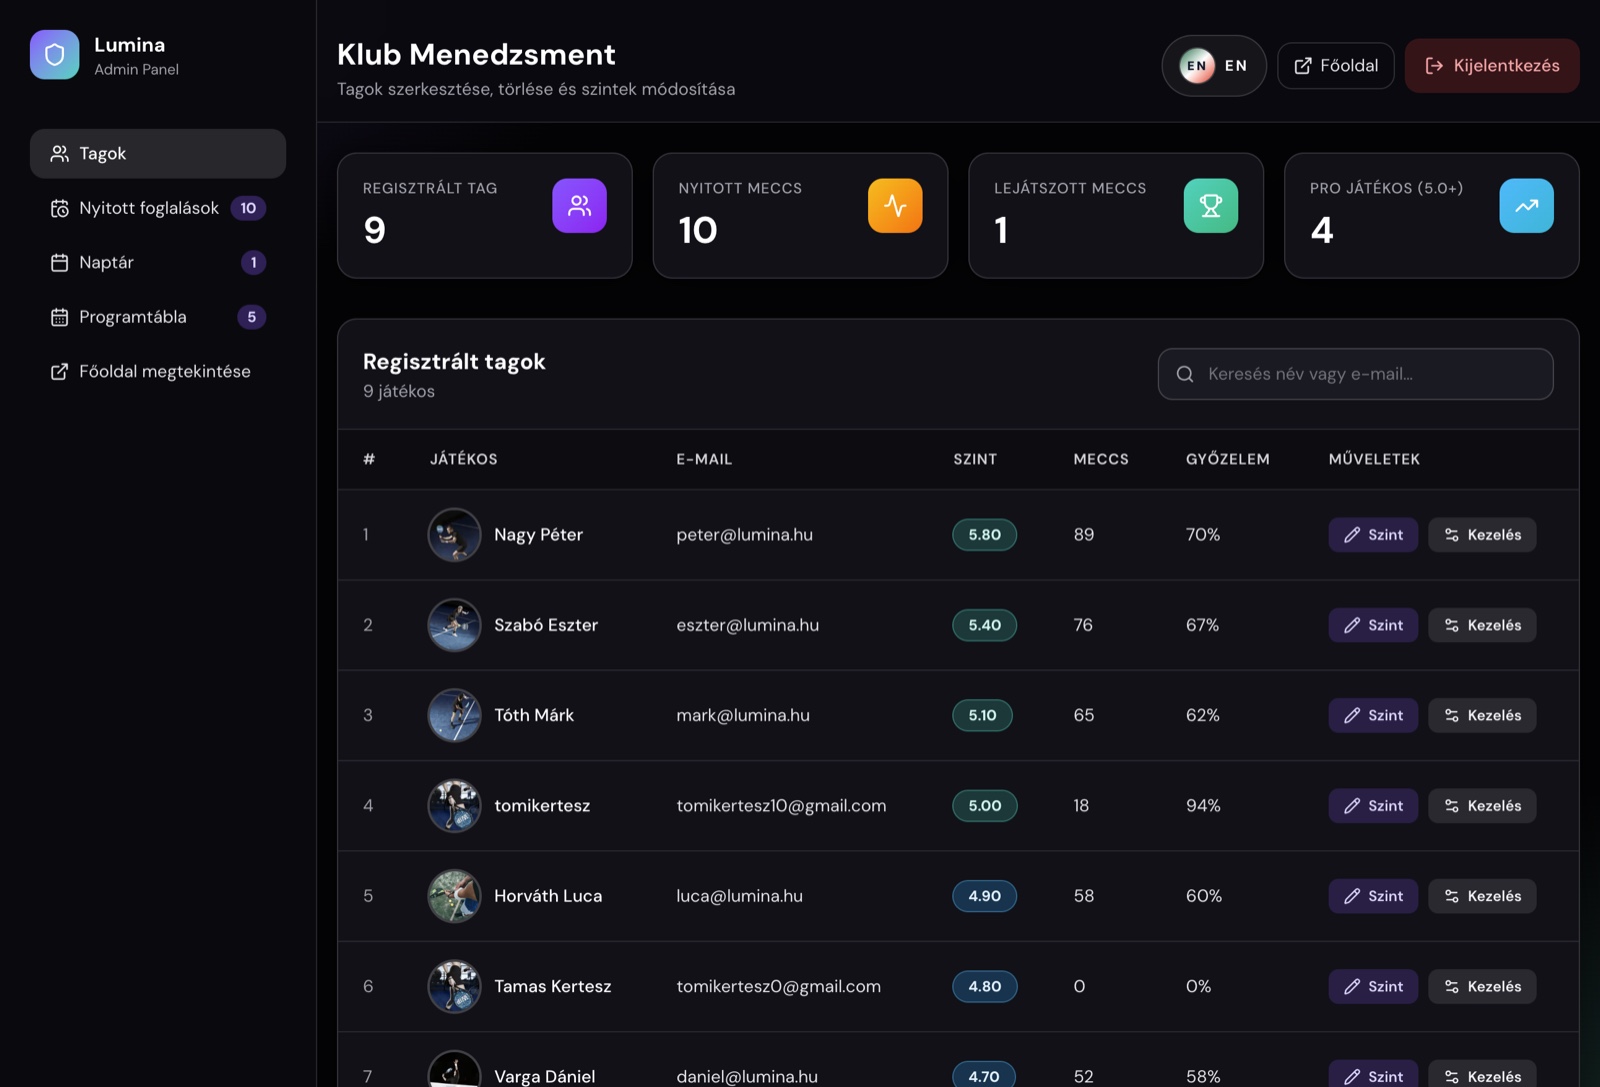Image resolution: width=1600 pixels, height=1087 pixels.
Task: Click the name Varga Dániel
Action: 544,1076
